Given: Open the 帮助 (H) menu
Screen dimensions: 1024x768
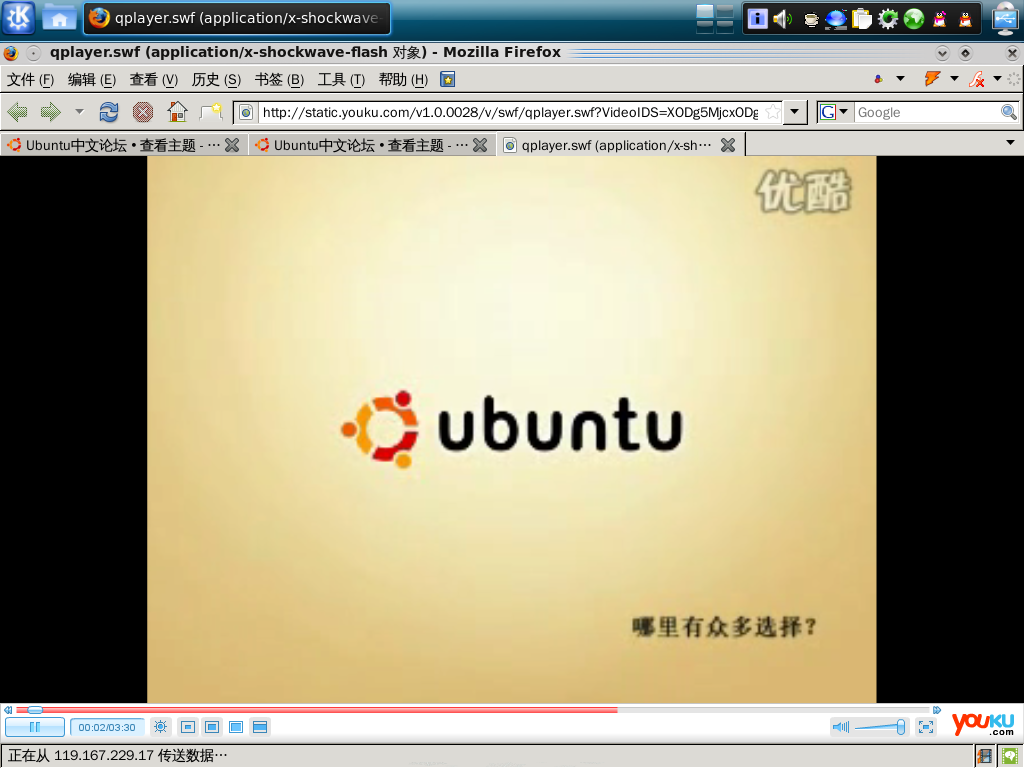Looking at the screenshot, I should 404,80.
